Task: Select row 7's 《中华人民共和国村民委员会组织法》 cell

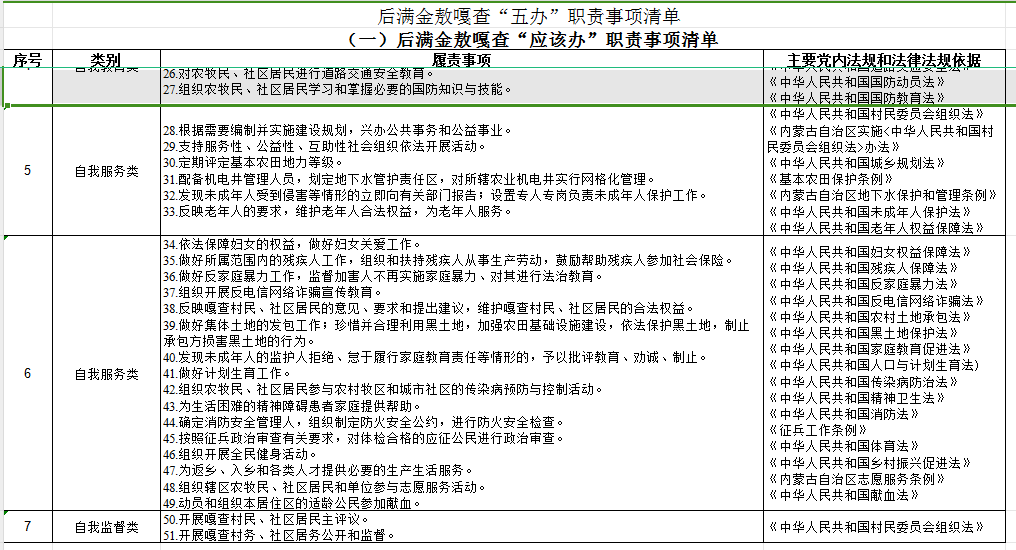Action: click(884, 527)
